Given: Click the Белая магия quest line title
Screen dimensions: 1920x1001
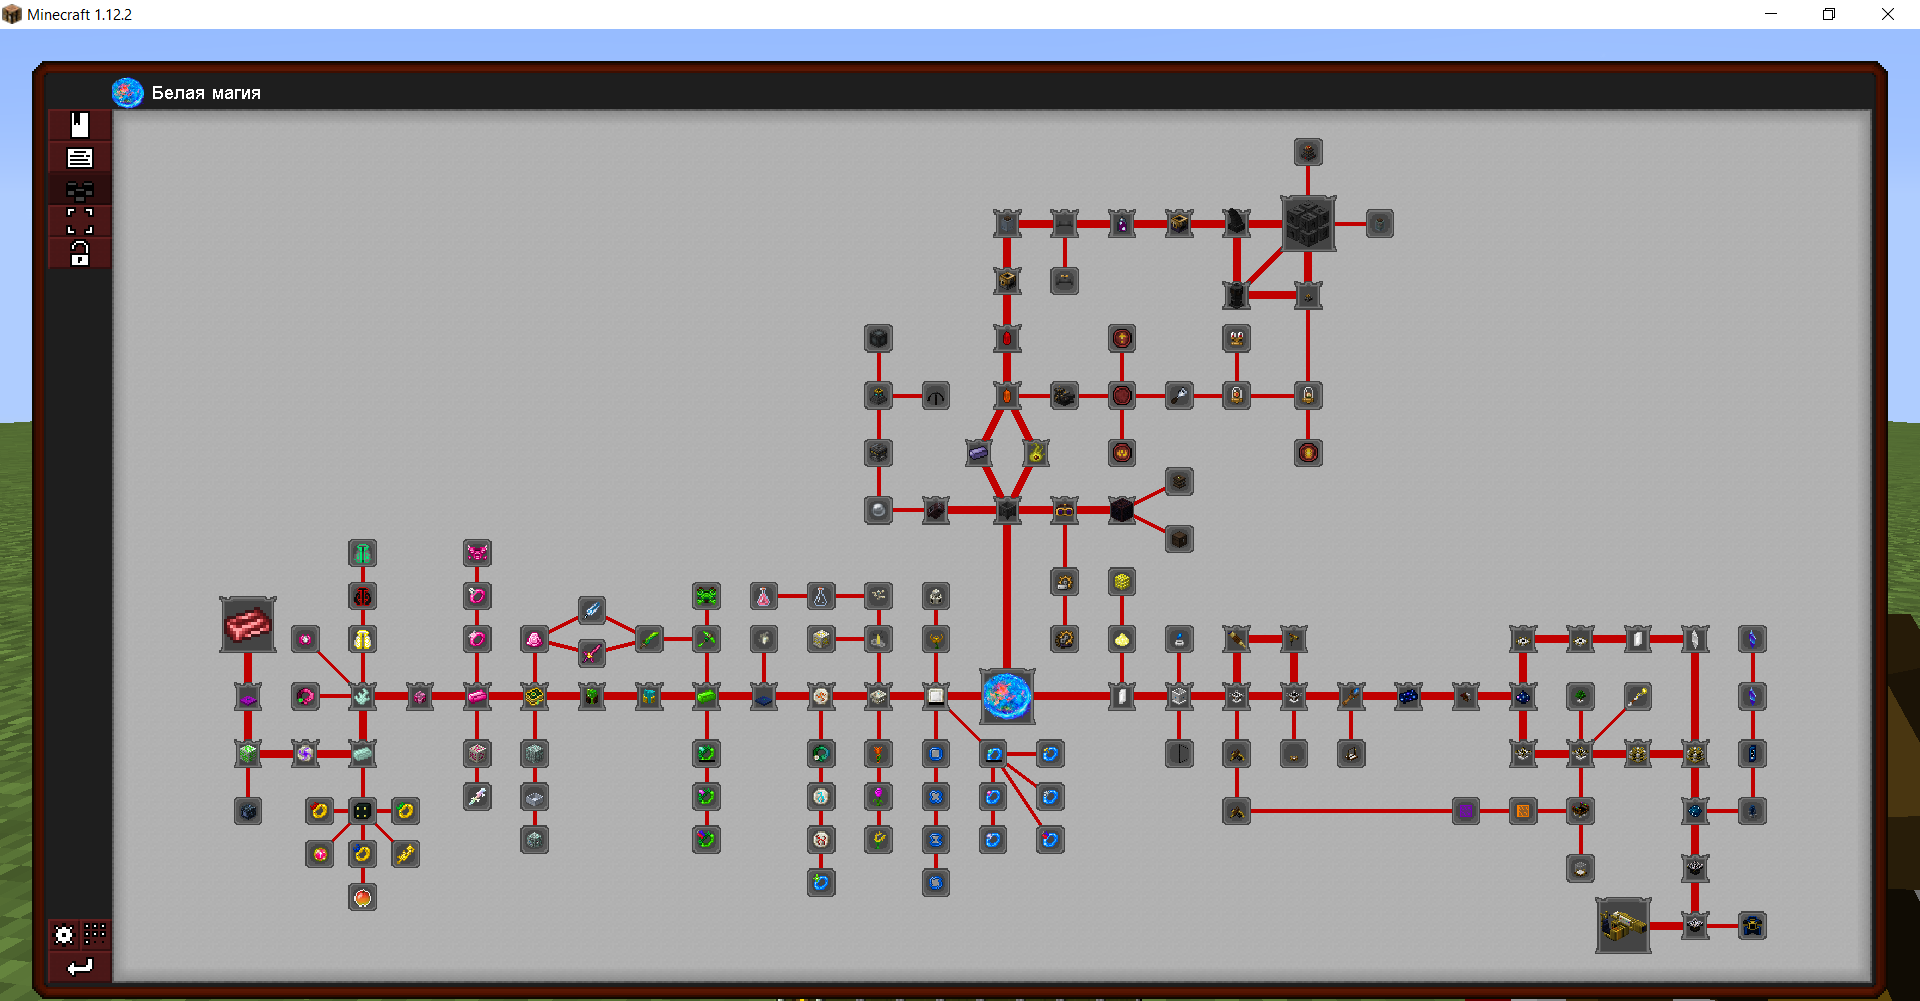Looking at the screenshot, I should (206, 93).
